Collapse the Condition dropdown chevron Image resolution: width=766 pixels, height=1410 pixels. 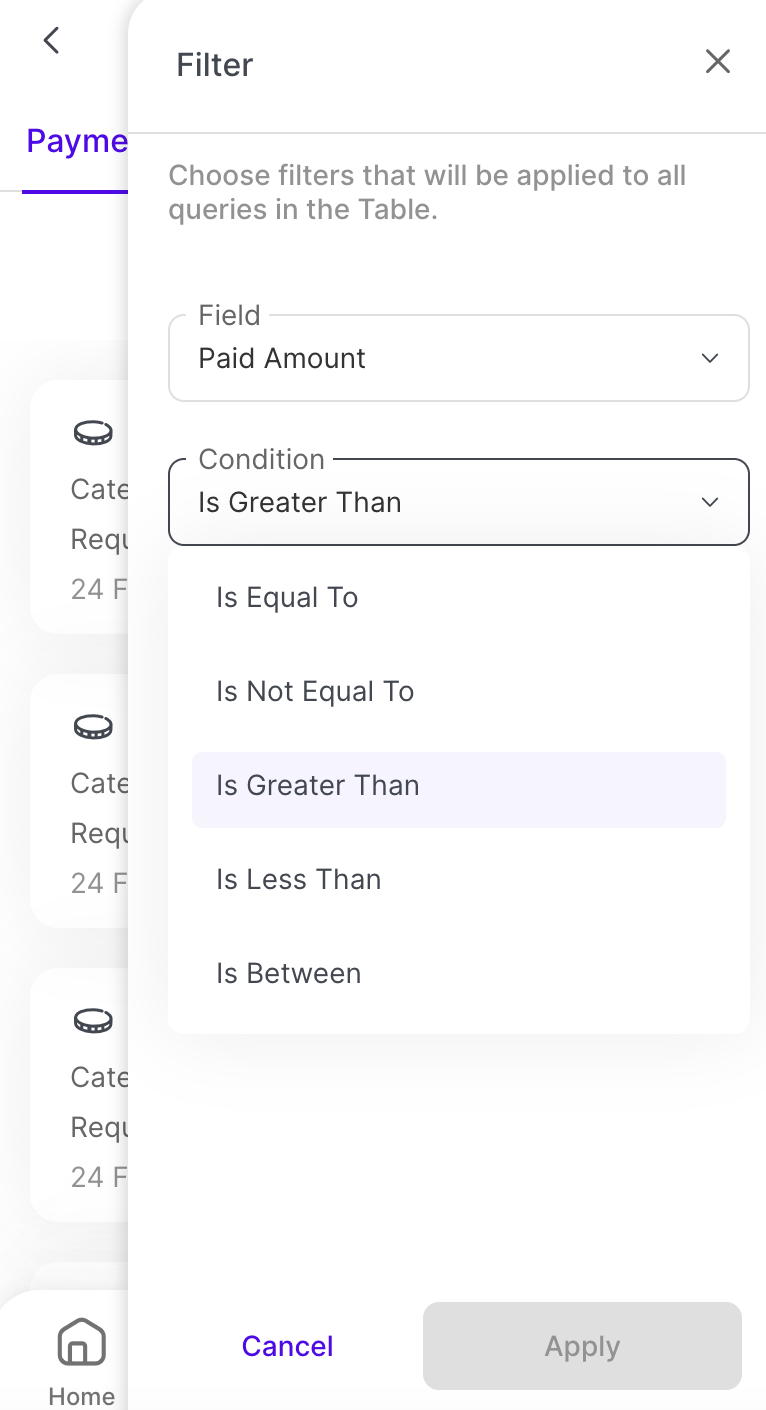[710, 502]
